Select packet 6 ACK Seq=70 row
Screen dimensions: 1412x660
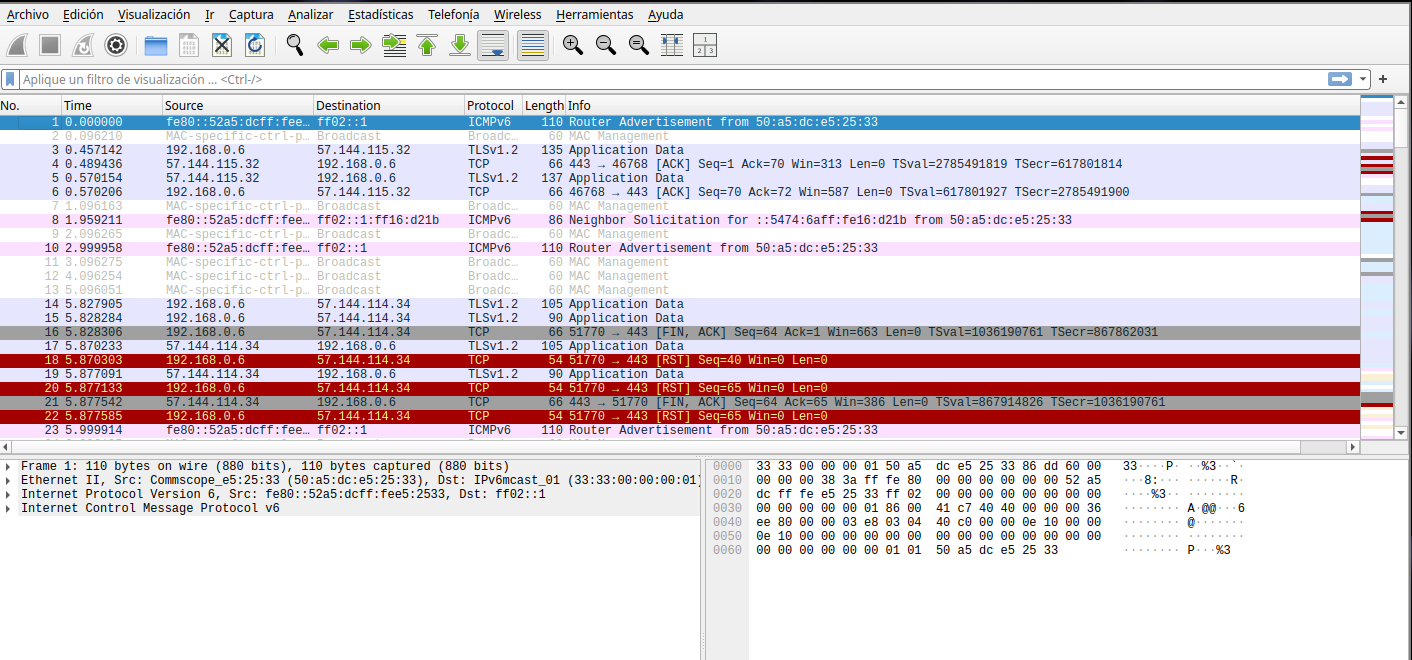[x=680, y=192]
